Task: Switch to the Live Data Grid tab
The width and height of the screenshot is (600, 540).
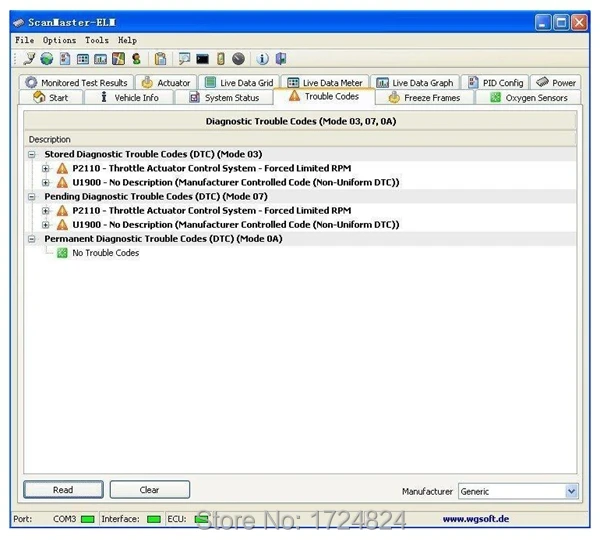Action: (239, 83)
